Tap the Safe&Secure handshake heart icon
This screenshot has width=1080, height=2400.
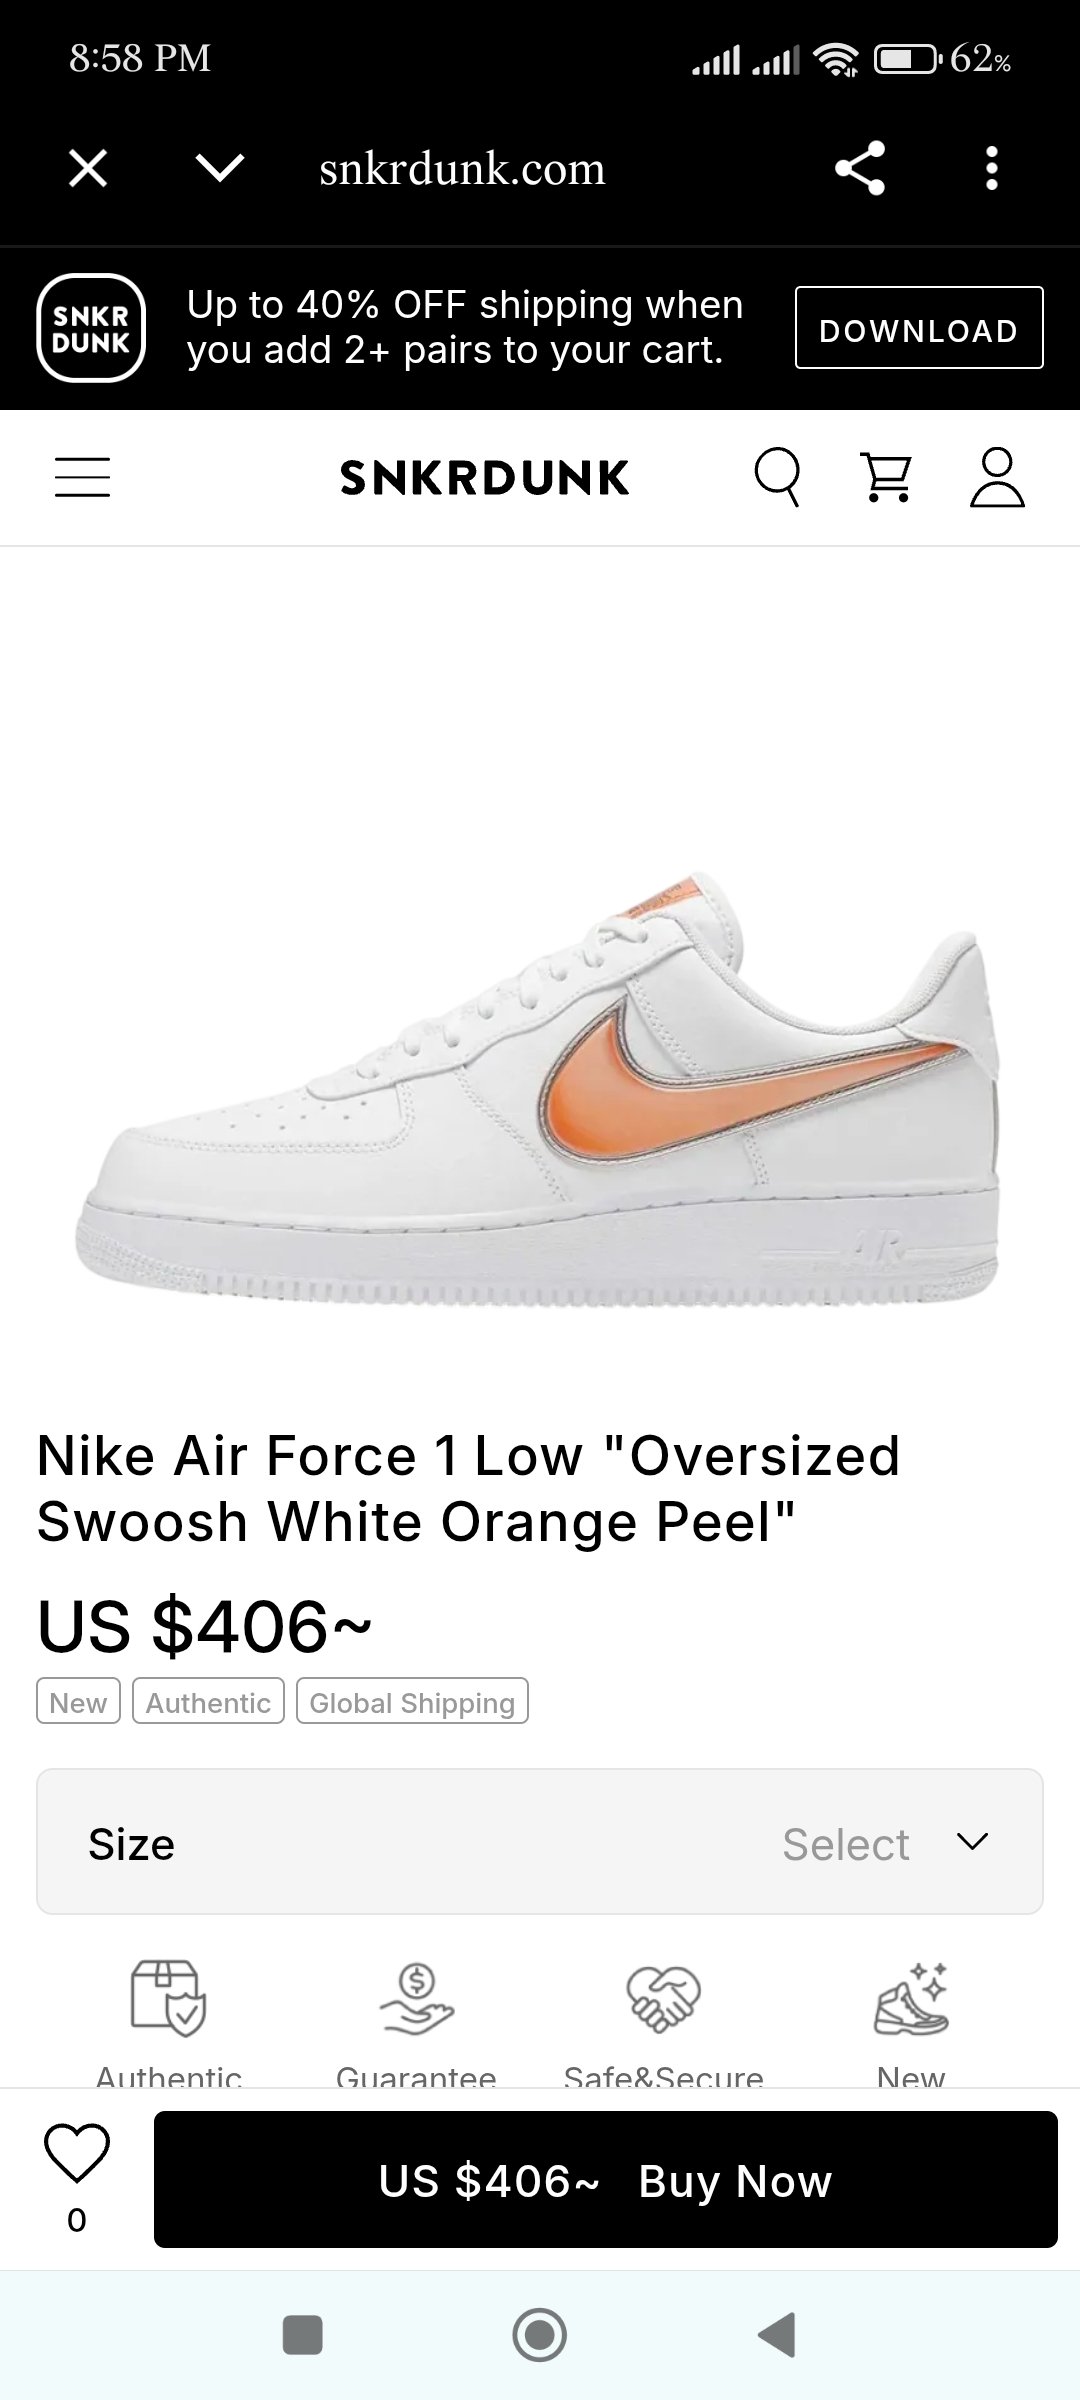point(663,1998)
